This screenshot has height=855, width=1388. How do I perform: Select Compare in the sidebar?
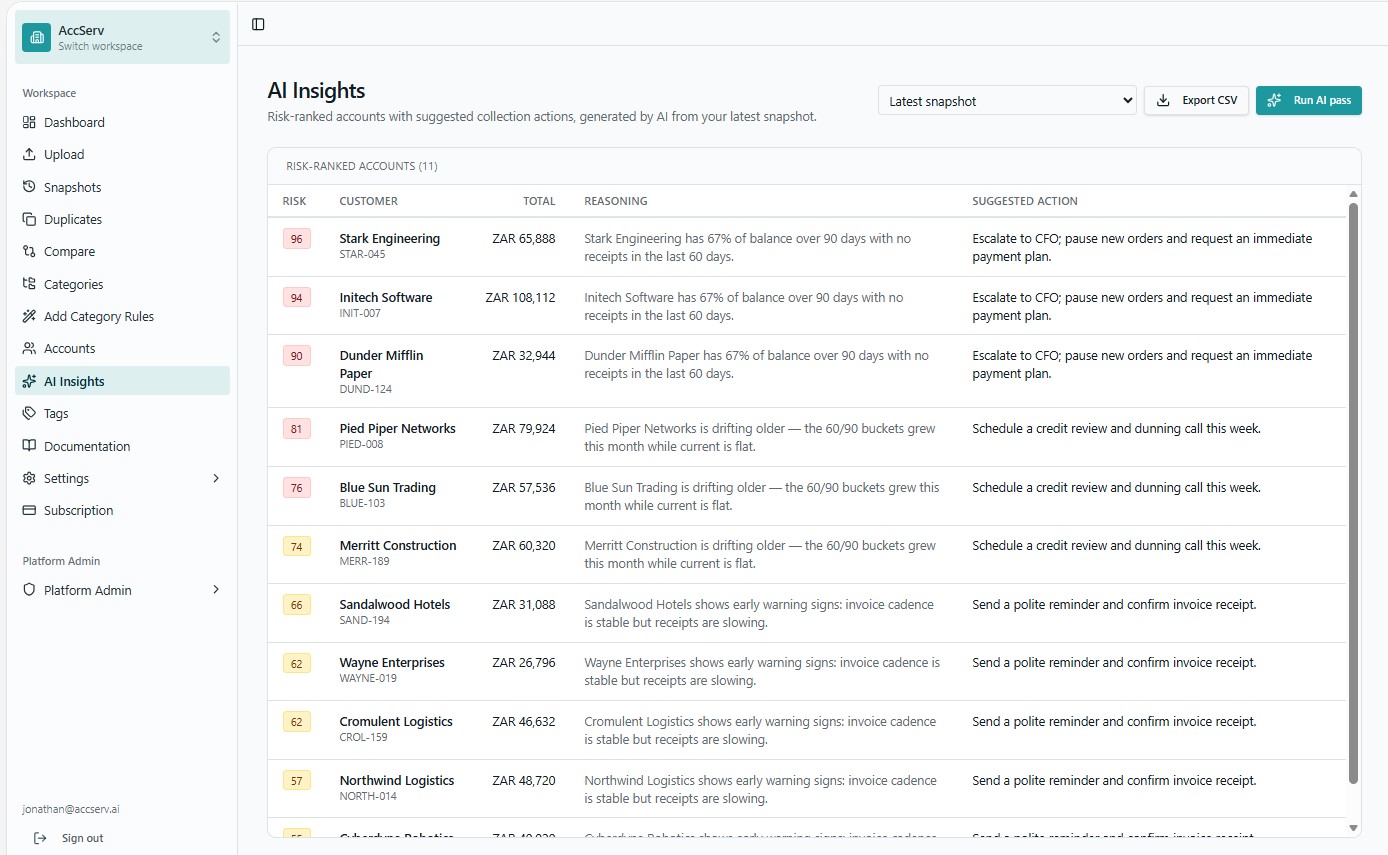click(122, 251)
